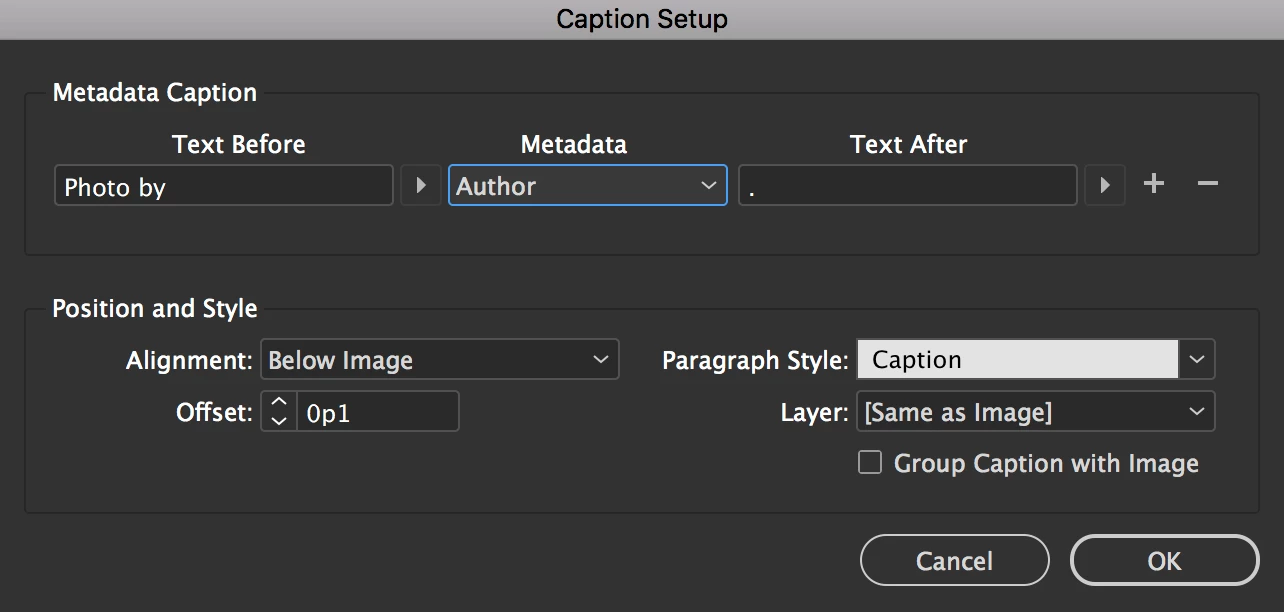Click the Paragraph Style label text

pyautogui.click(x=755, y=360)
